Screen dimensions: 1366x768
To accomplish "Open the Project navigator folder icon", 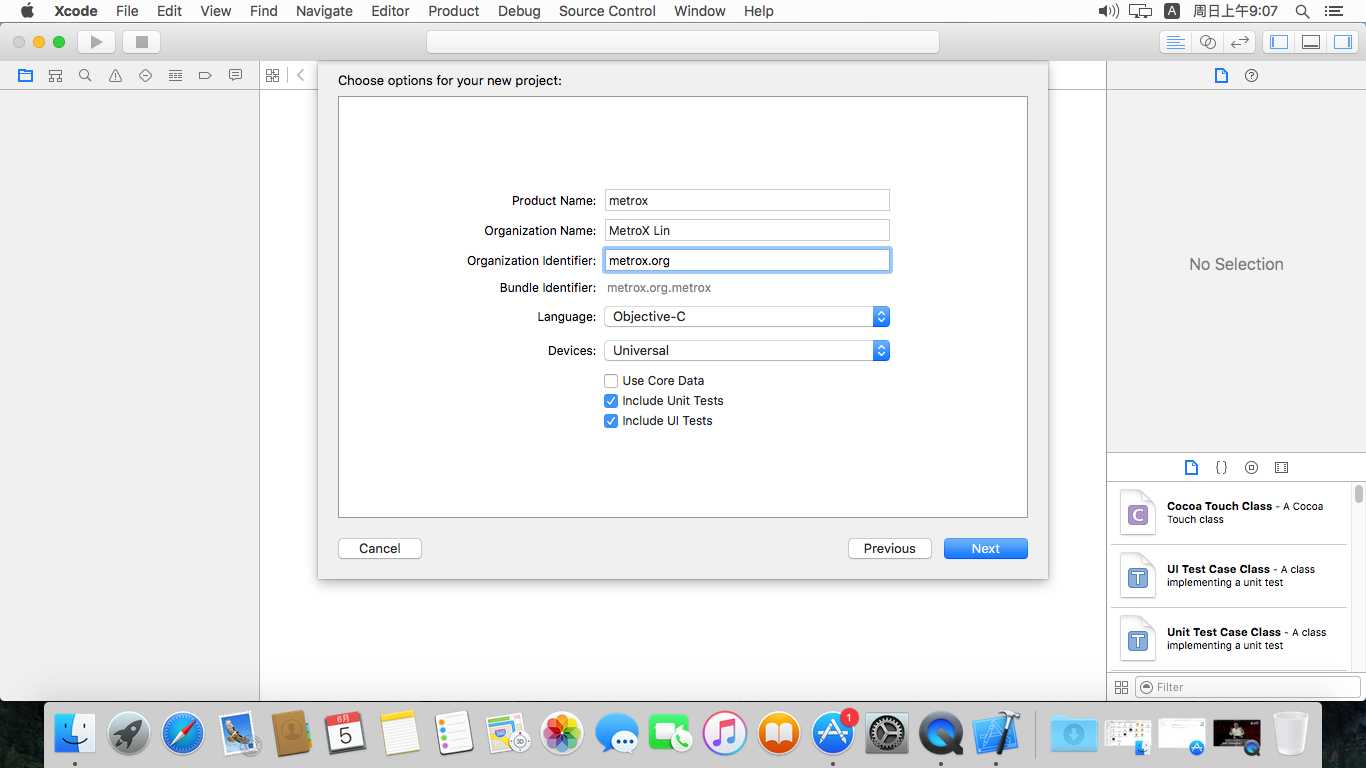I will 25,75.
